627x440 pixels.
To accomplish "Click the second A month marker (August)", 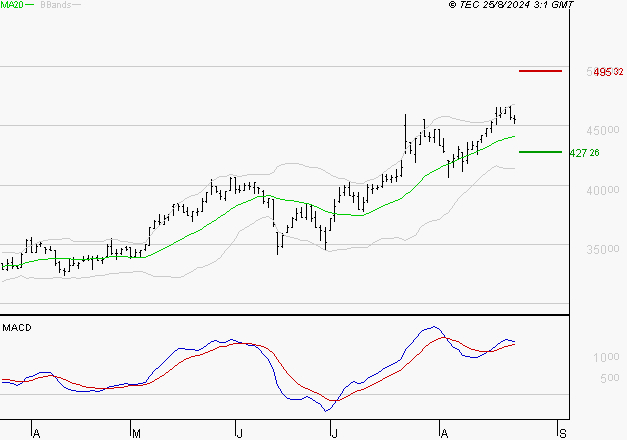I will click(444, 434).
